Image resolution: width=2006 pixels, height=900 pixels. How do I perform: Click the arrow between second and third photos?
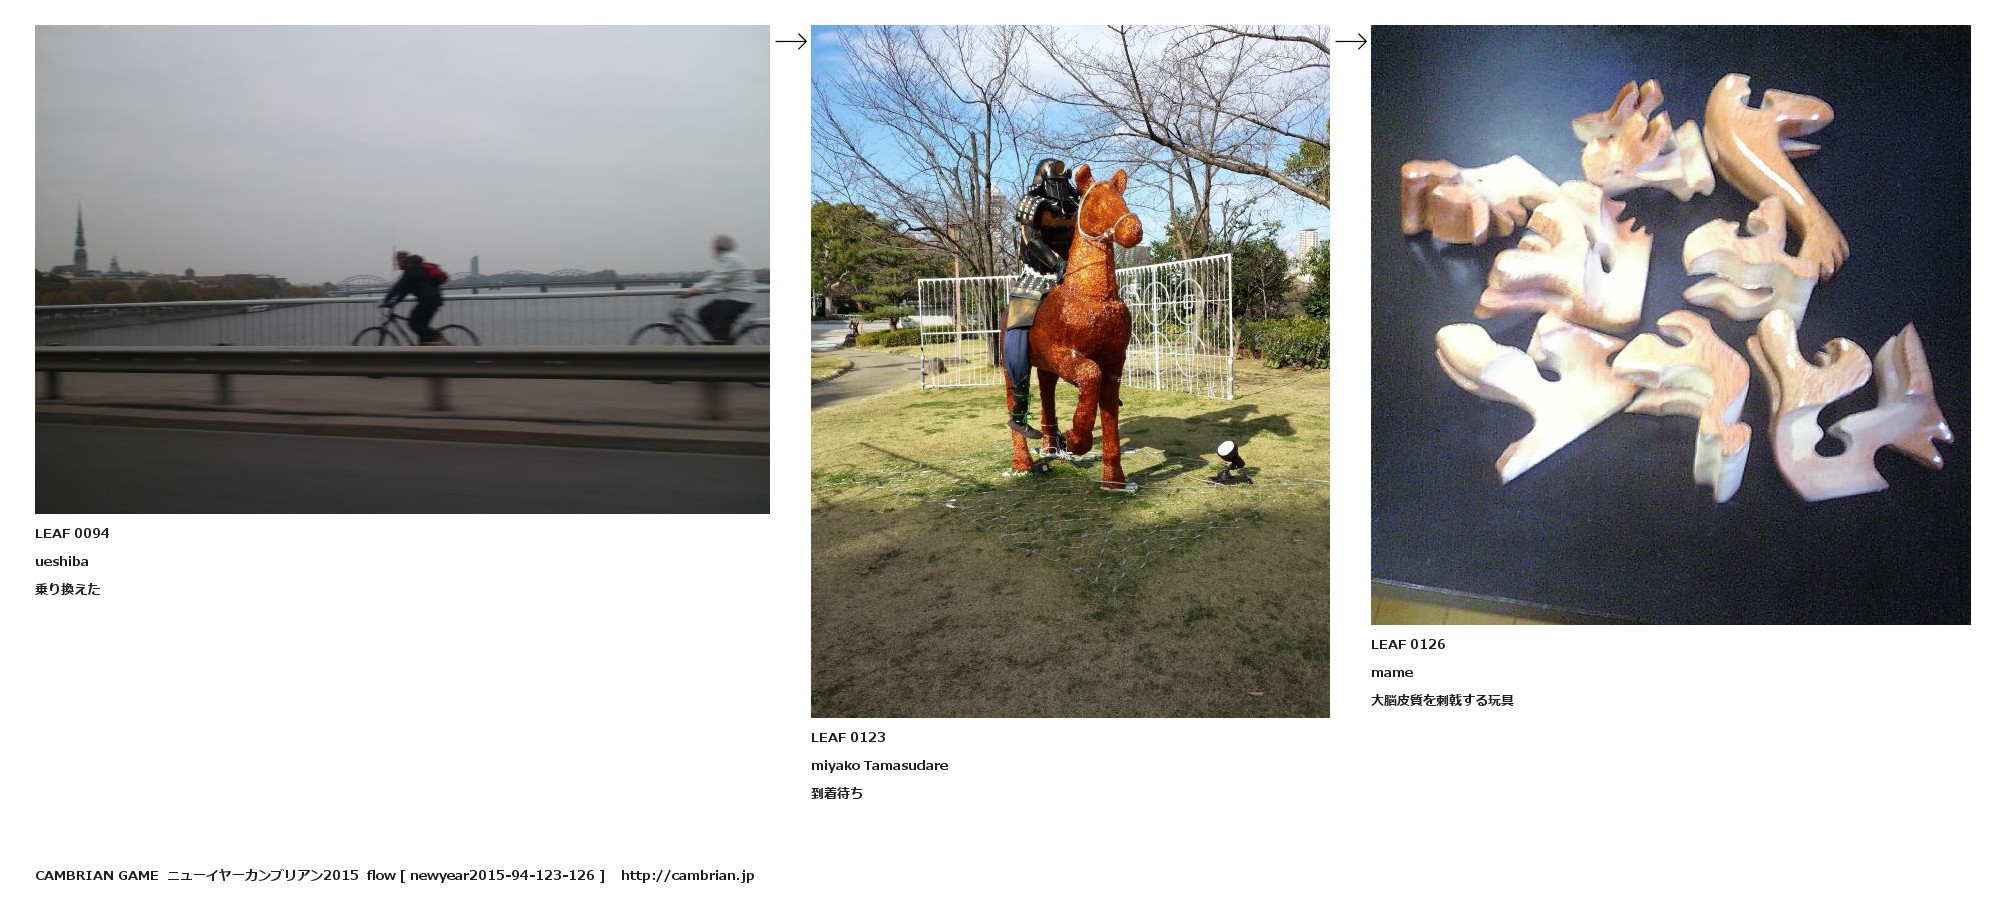pyautogui.click(x=1351, y=41)
